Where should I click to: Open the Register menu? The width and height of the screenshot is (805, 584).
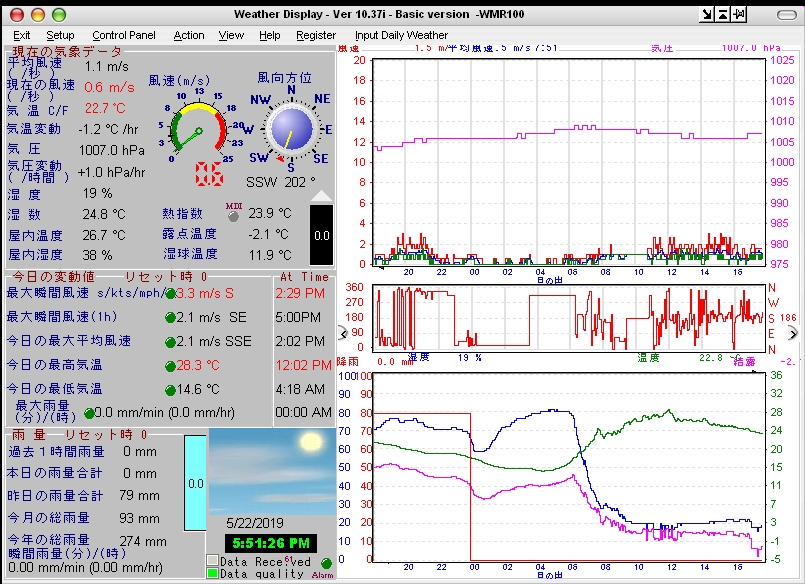(316, 35)
